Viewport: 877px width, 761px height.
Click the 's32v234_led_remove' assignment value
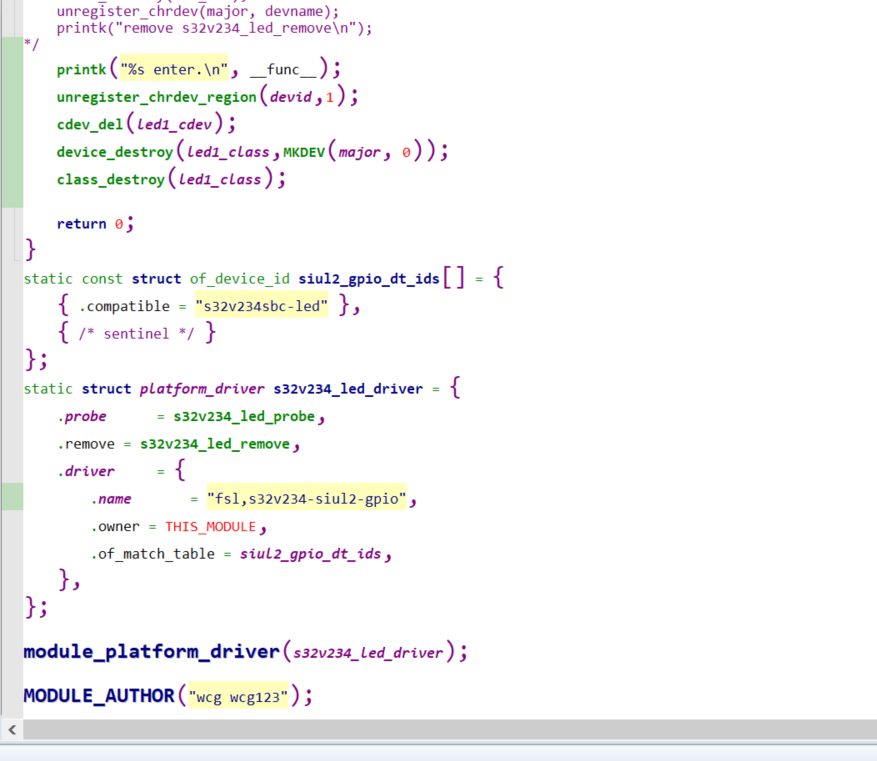click(x=215, y=444)
